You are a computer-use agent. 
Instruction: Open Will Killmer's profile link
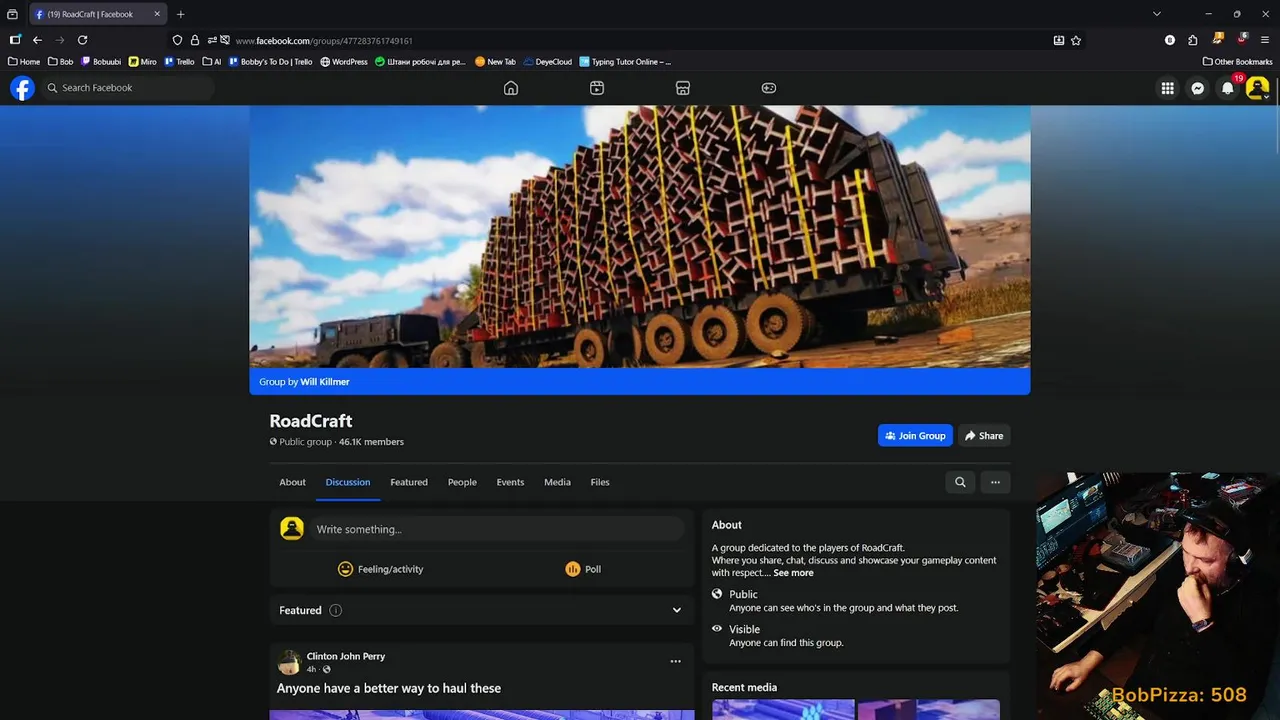click(x=325, y=382)
